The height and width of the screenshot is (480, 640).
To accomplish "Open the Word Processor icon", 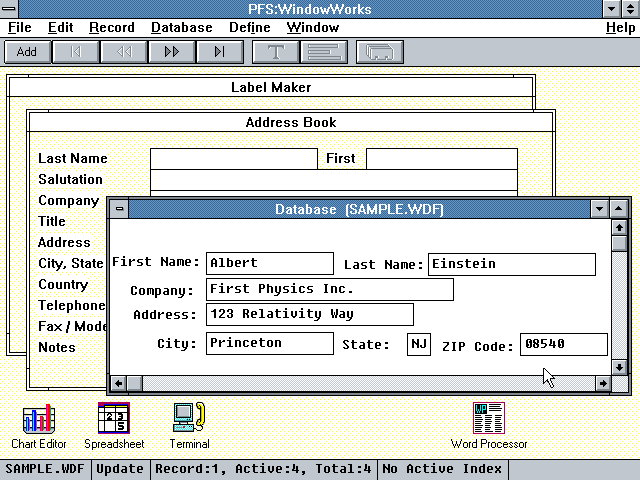I will (489, 426).
